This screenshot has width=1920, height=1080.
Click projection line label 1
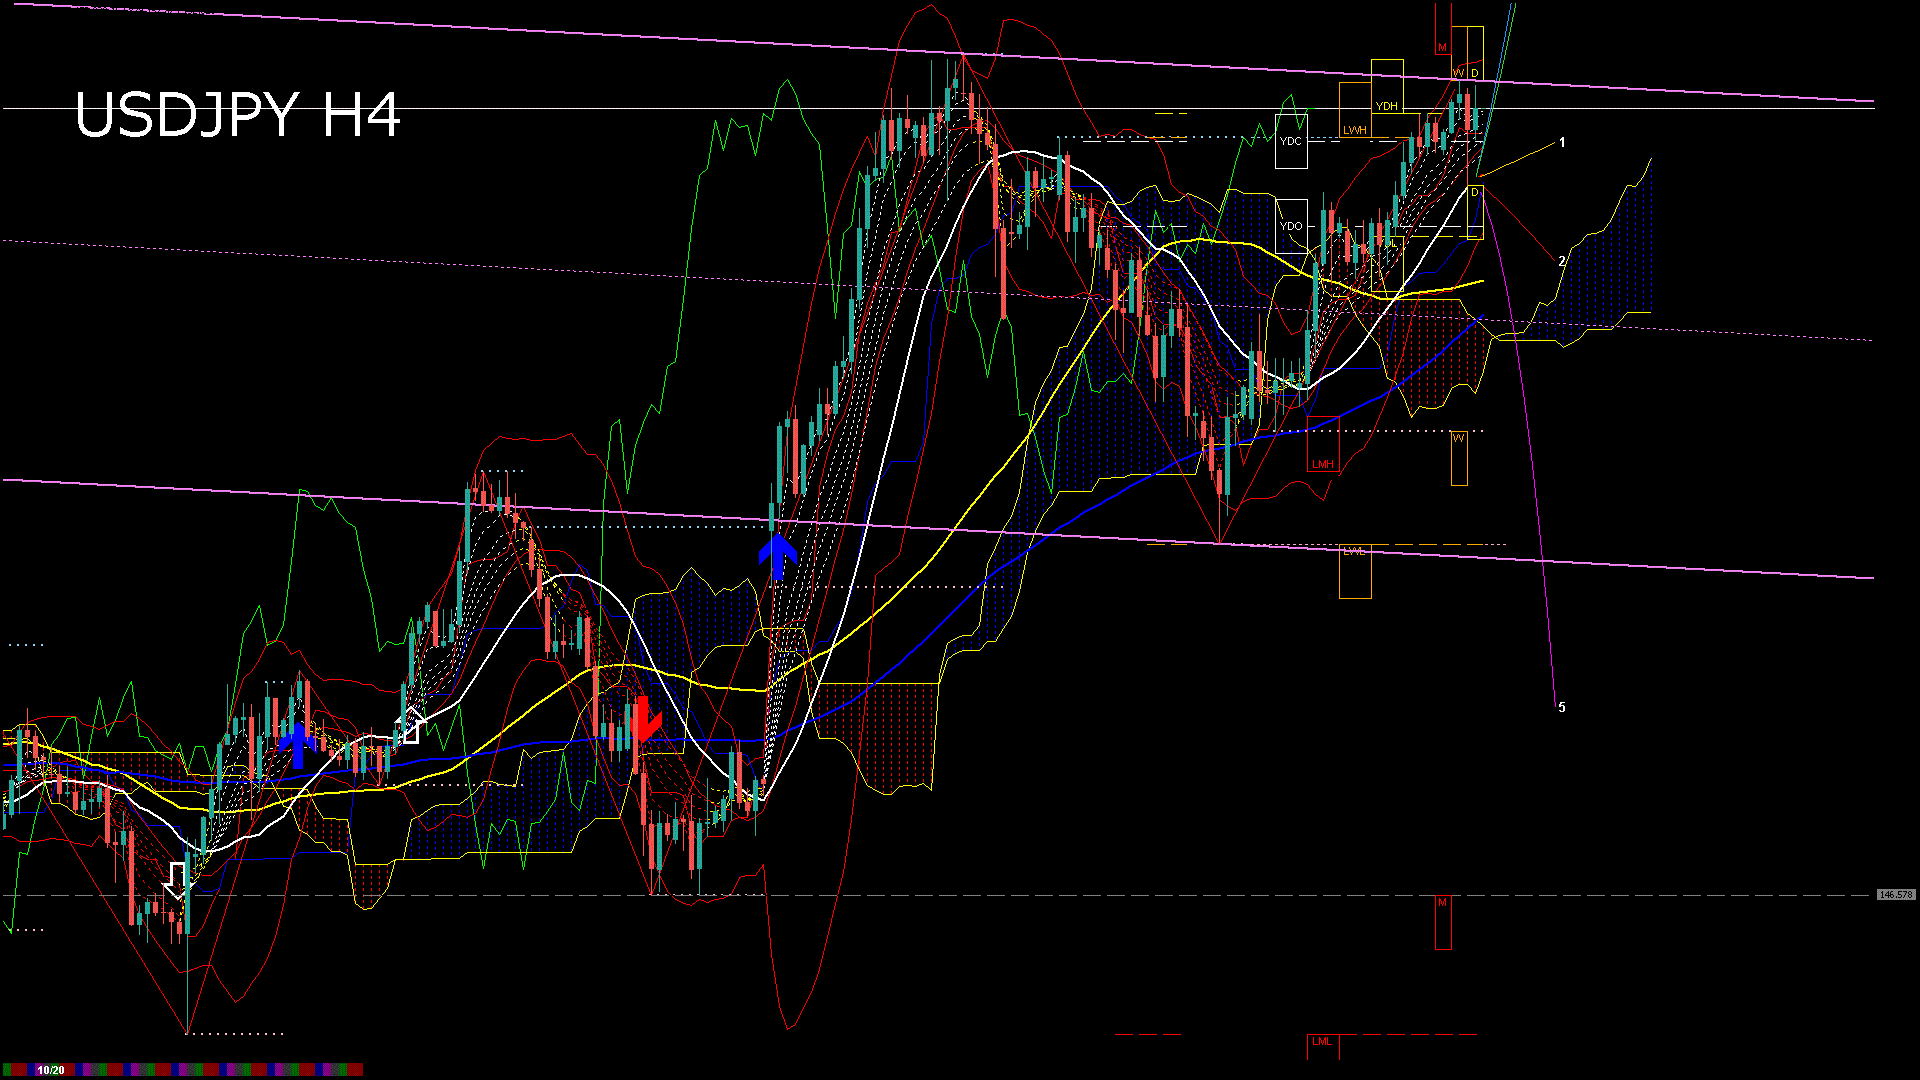[x=1562, y=143]
